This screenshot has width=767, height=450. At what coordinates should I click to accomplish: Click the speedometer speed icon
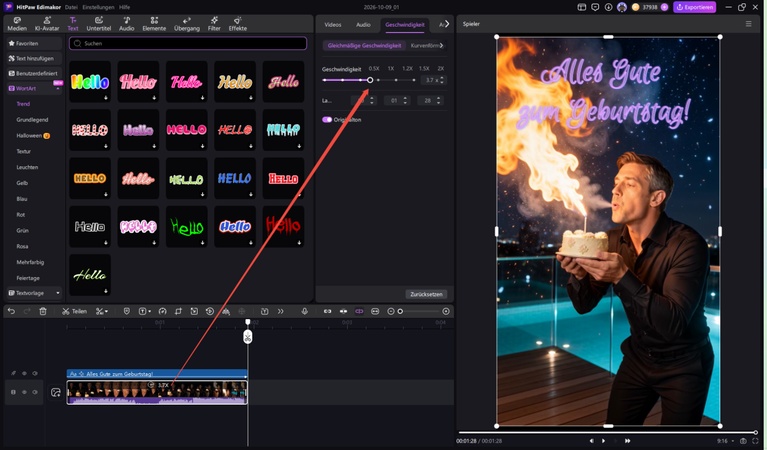pos(163,311)
